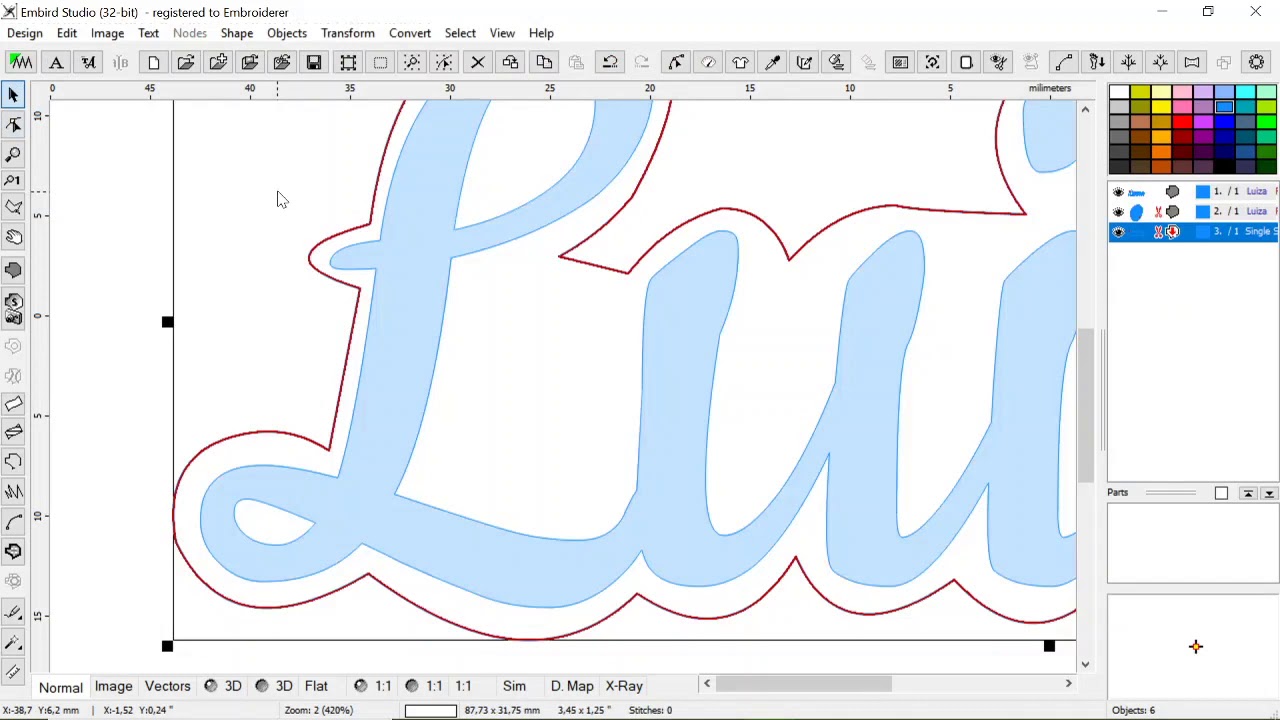Screen dimensions: 1280x720
Task: Click horizontal scrollbar left arrow
Action: tap(707, 684)
